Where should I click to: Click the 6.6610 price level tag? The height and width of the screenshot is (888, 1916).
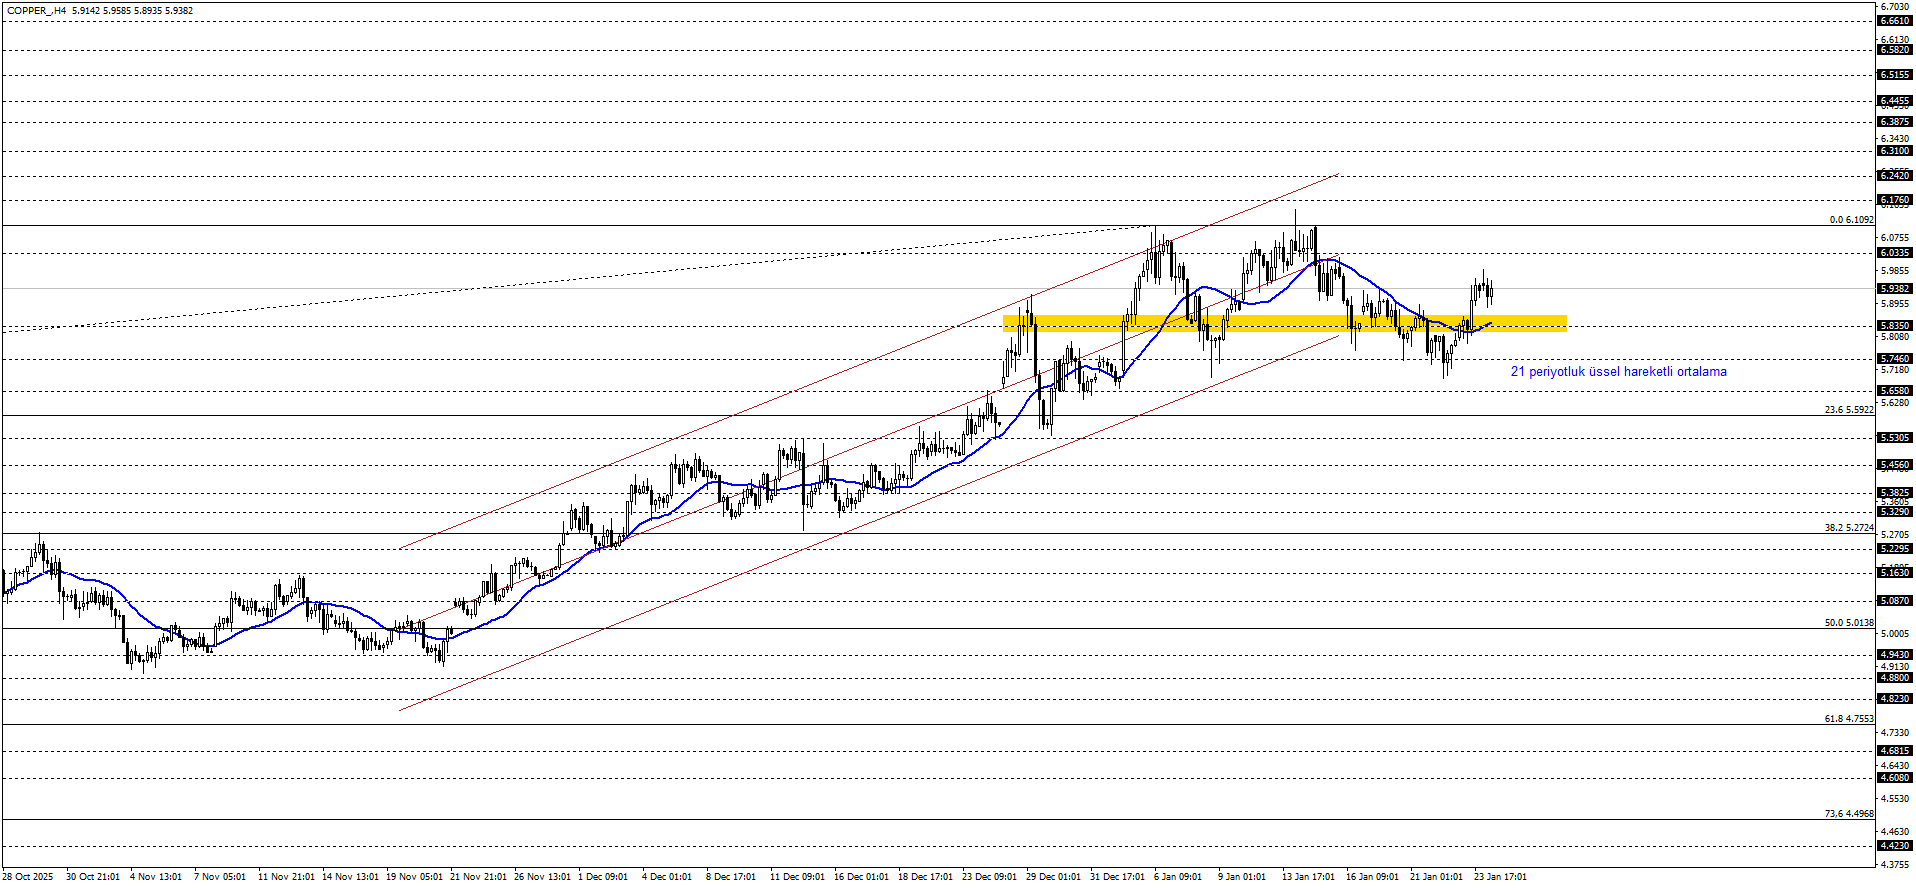[1895, 21]
